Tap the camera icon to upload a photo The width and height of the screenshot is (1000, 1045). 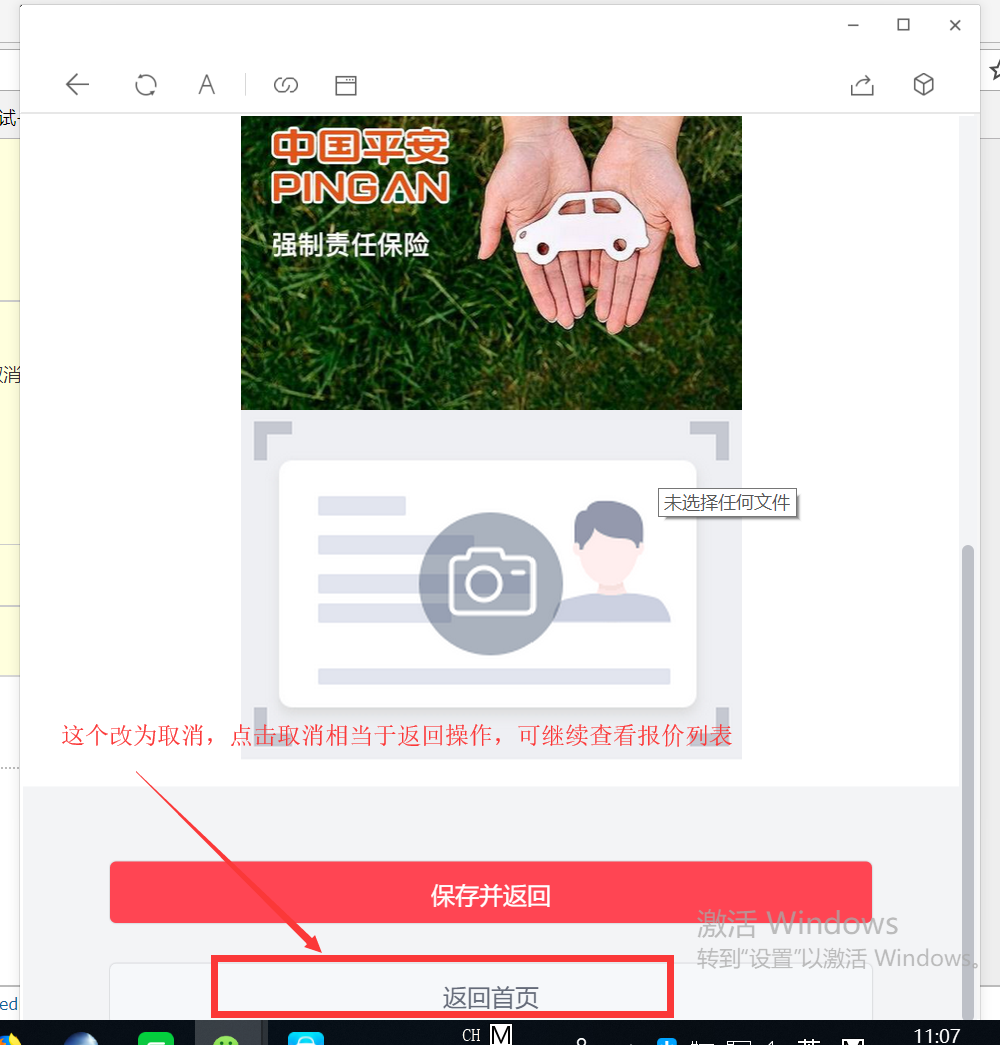click(x=491, y=583)
